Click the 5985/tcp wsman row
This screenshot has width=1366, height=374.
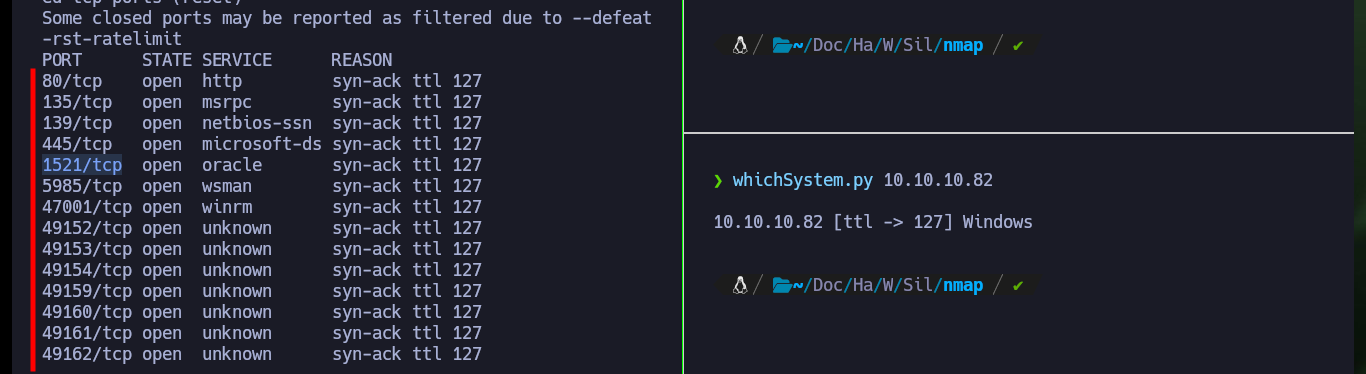tap(262, 186)
